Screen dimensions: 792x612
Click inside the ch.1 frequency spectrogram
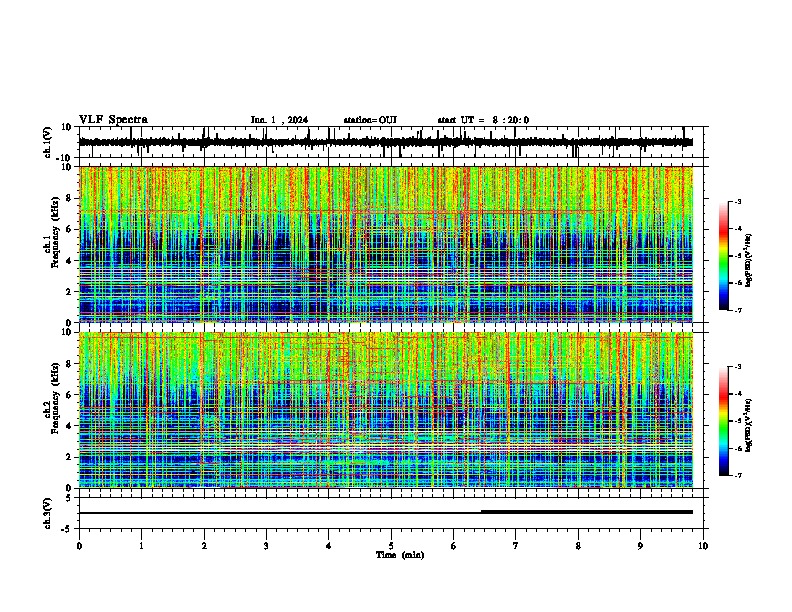point(386,244)
